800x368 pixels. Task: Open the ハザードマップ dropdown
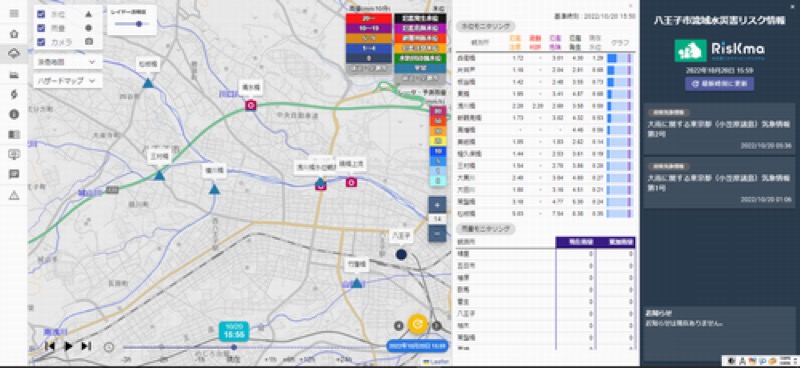(68, 81)
